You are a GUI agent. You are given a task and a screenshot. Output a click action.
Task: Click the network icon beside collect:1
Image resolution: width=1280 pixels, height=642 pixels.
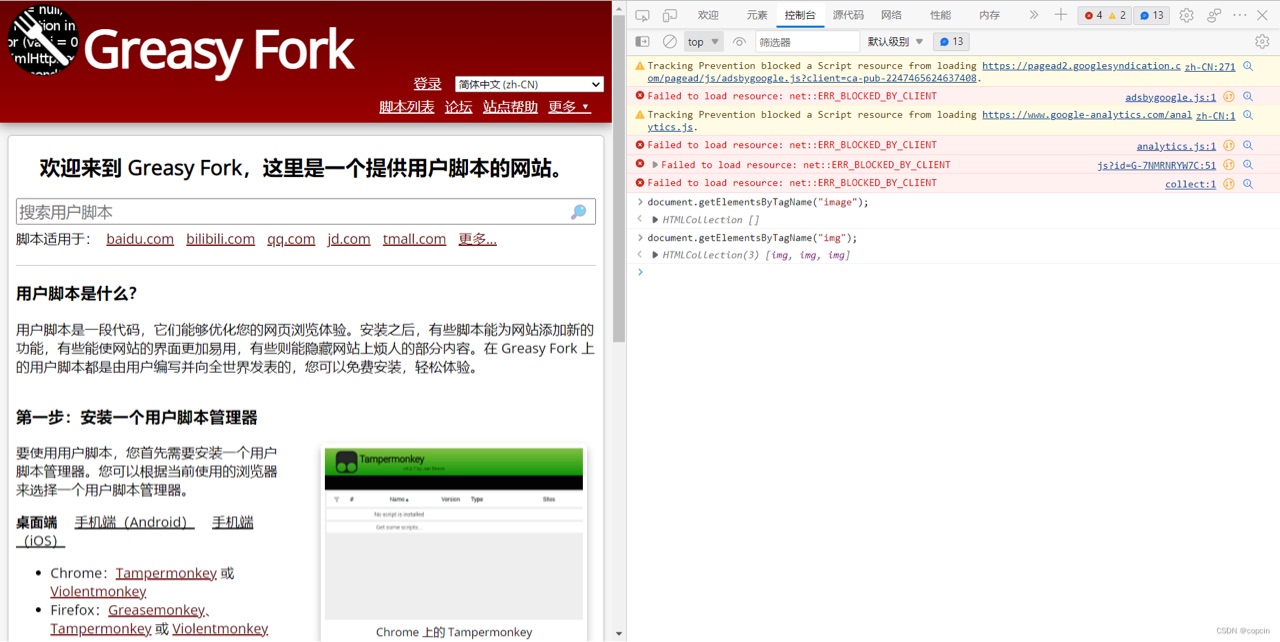[1229, 184]
